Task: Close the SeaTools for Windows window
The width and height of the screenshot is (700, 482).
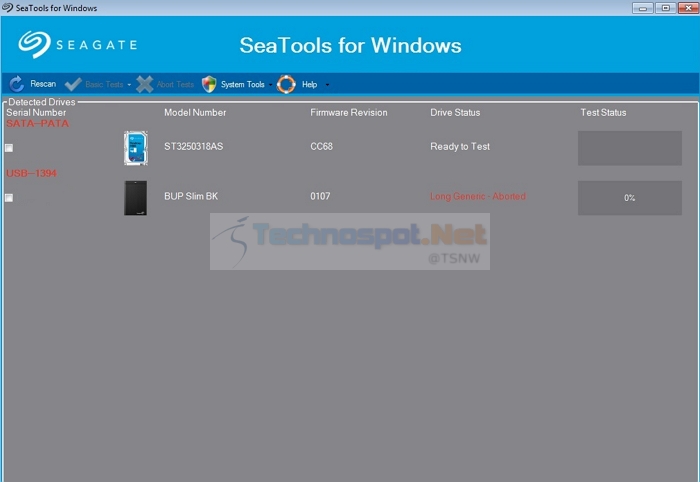Action: 688,8
